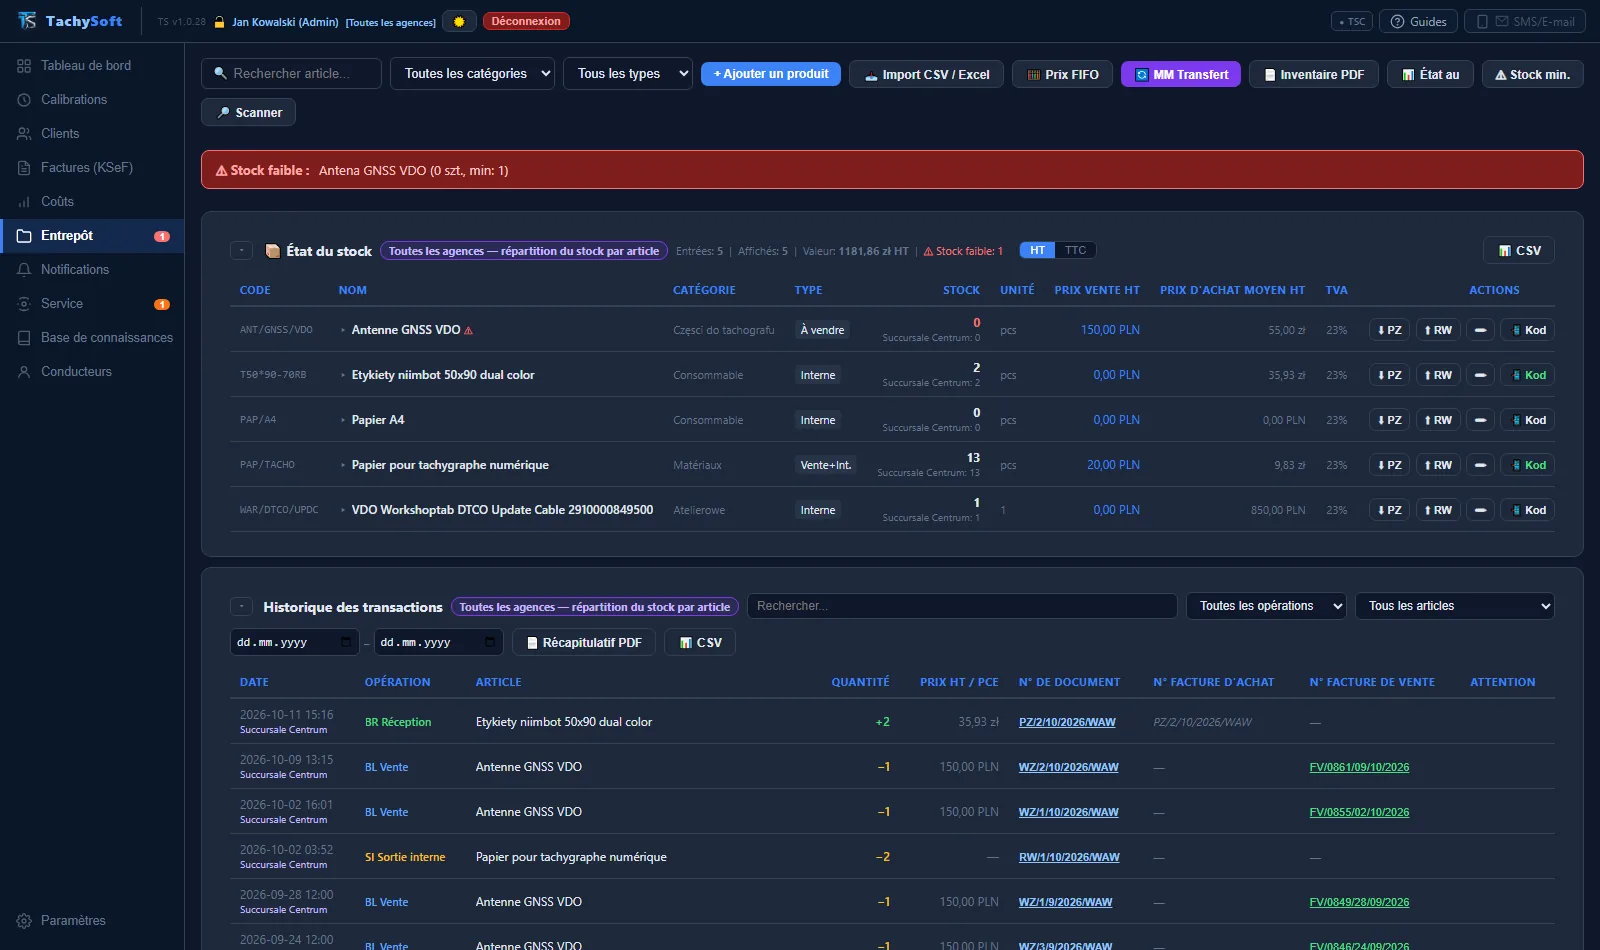1600x950 pixels.
Task: Click Kod for Antenne GNSS VDO
Action: [1528, 330]
